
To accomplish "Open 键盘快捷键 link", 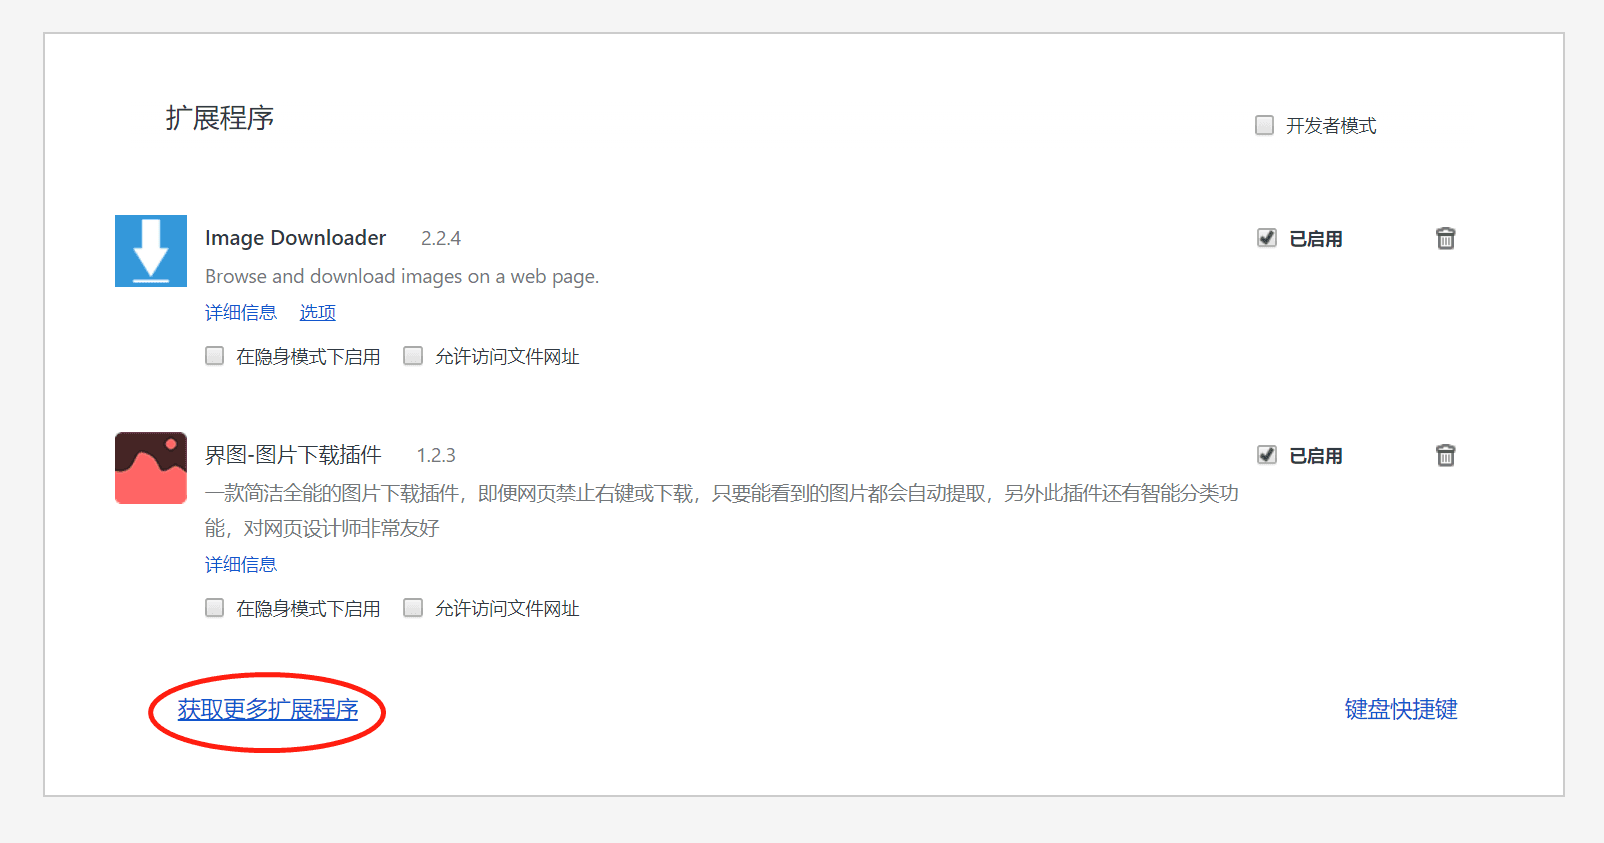I will (x=1400, y=710).
